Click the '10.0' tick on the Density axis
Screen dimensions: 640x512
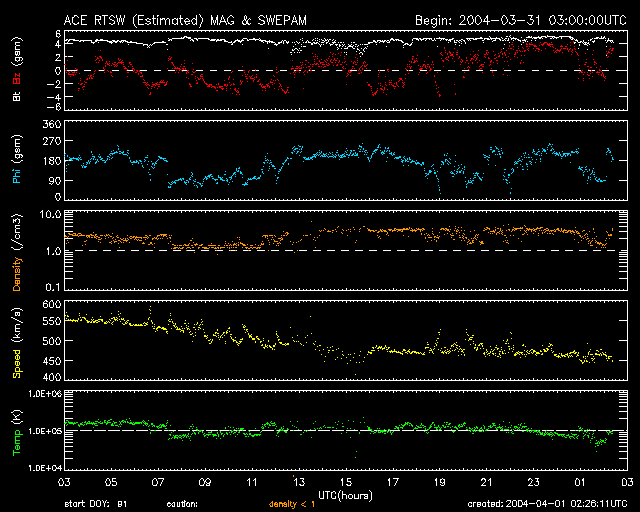pos(50,214)
